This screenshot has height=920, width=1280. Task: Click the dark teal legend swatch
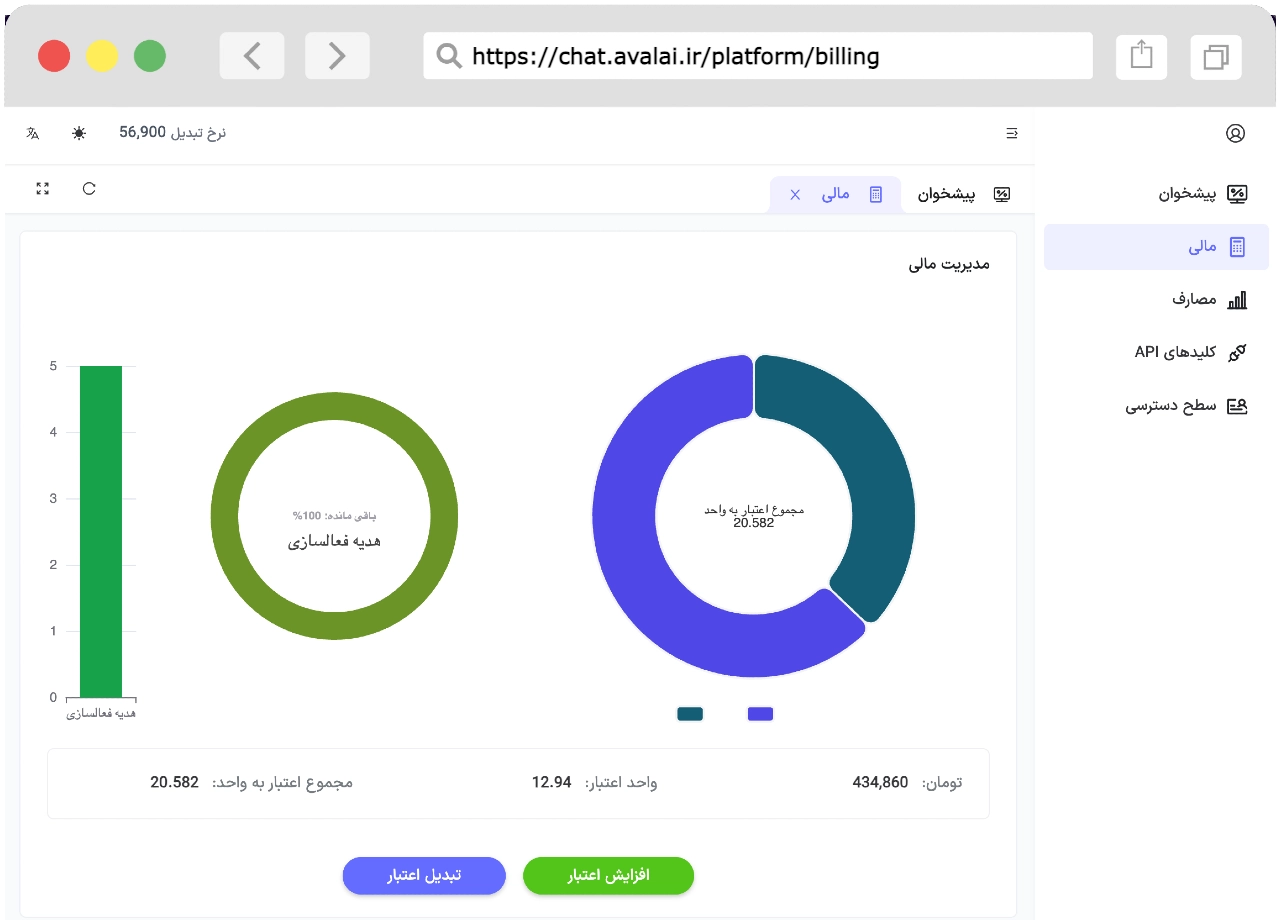[690, 714]
